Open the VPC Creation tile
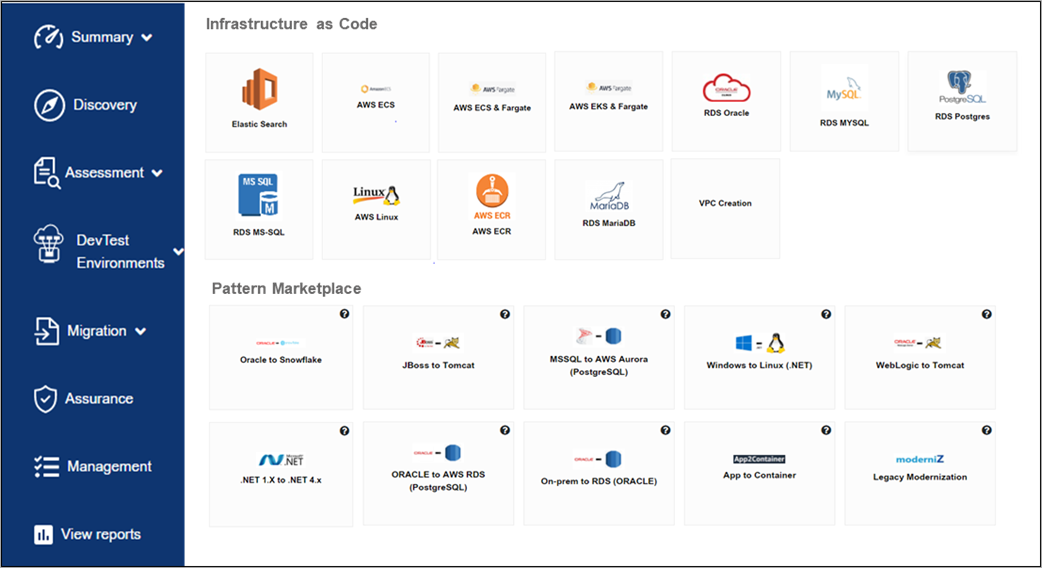This screenshot has width=1042, height=568. click(725, 209)
